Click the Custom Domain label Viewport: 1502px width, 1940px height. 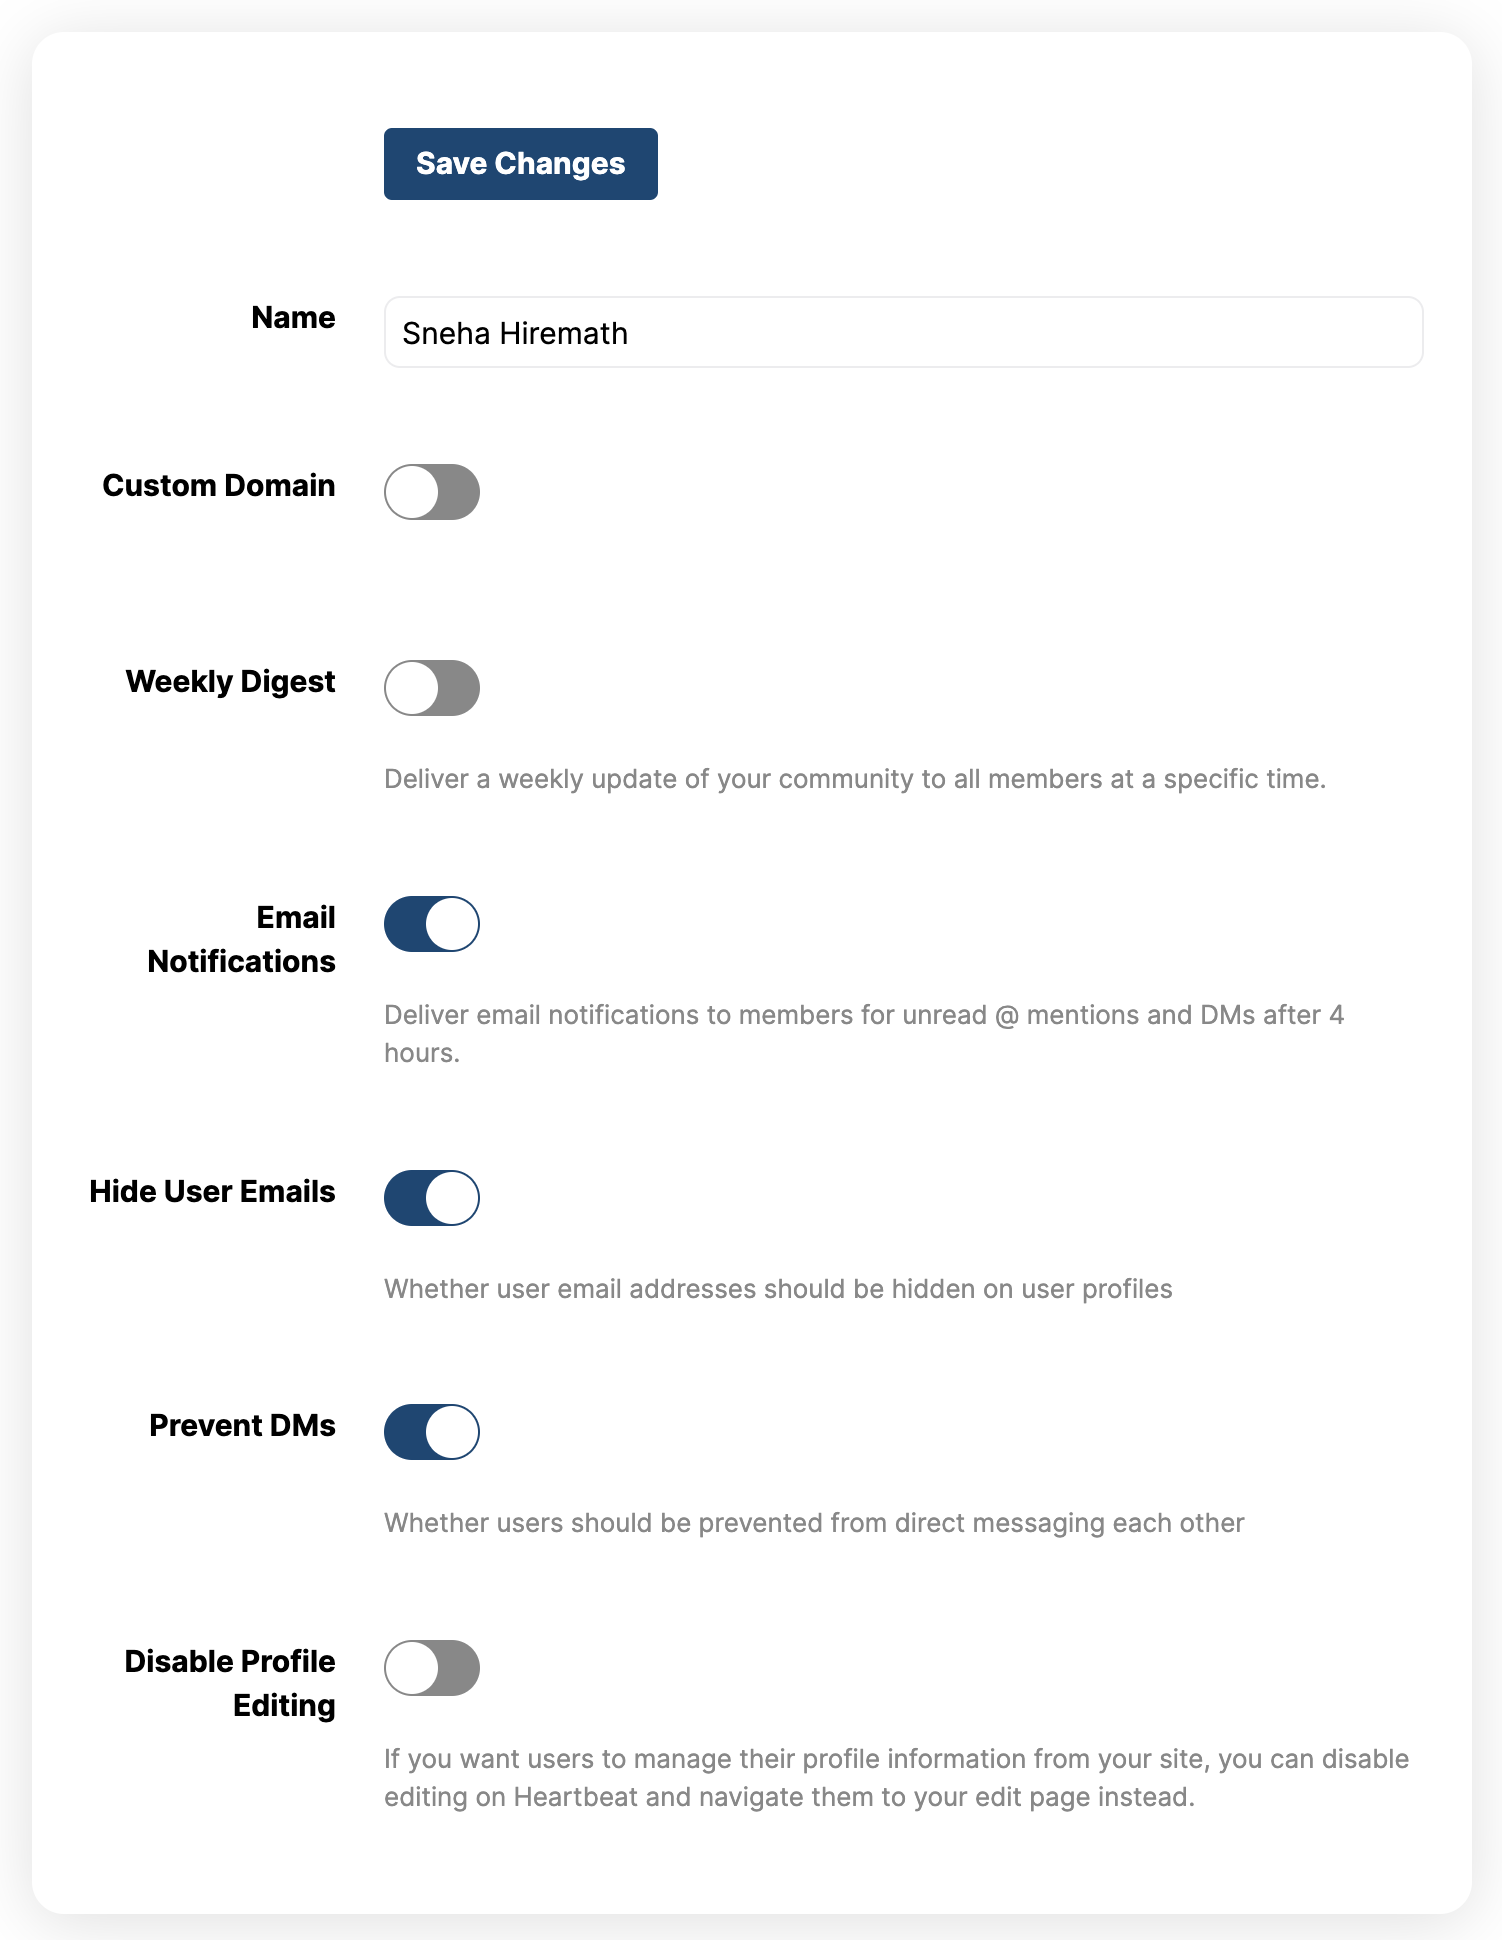218,485
